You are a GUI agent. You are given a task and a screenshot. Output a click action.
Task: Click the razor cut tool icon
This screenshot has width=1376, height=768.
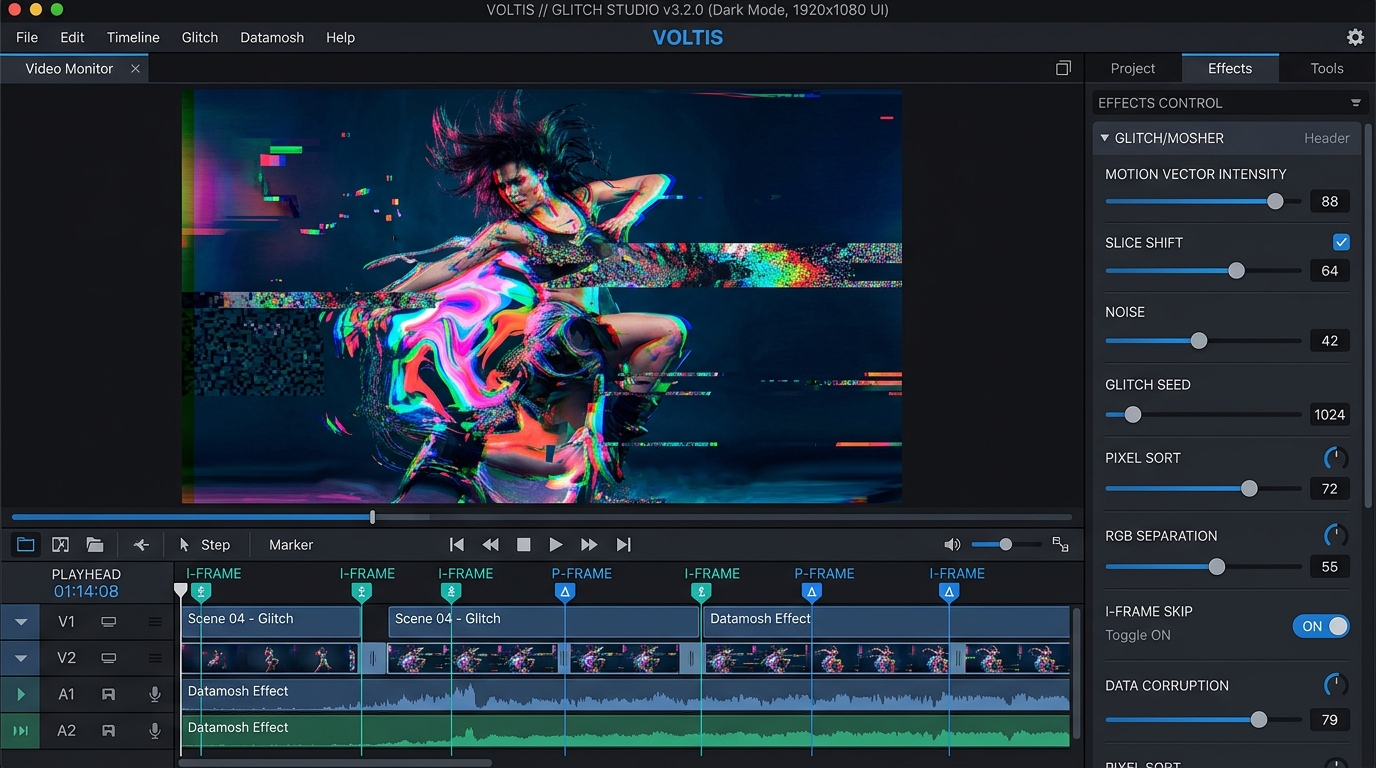tap(141, 545)
